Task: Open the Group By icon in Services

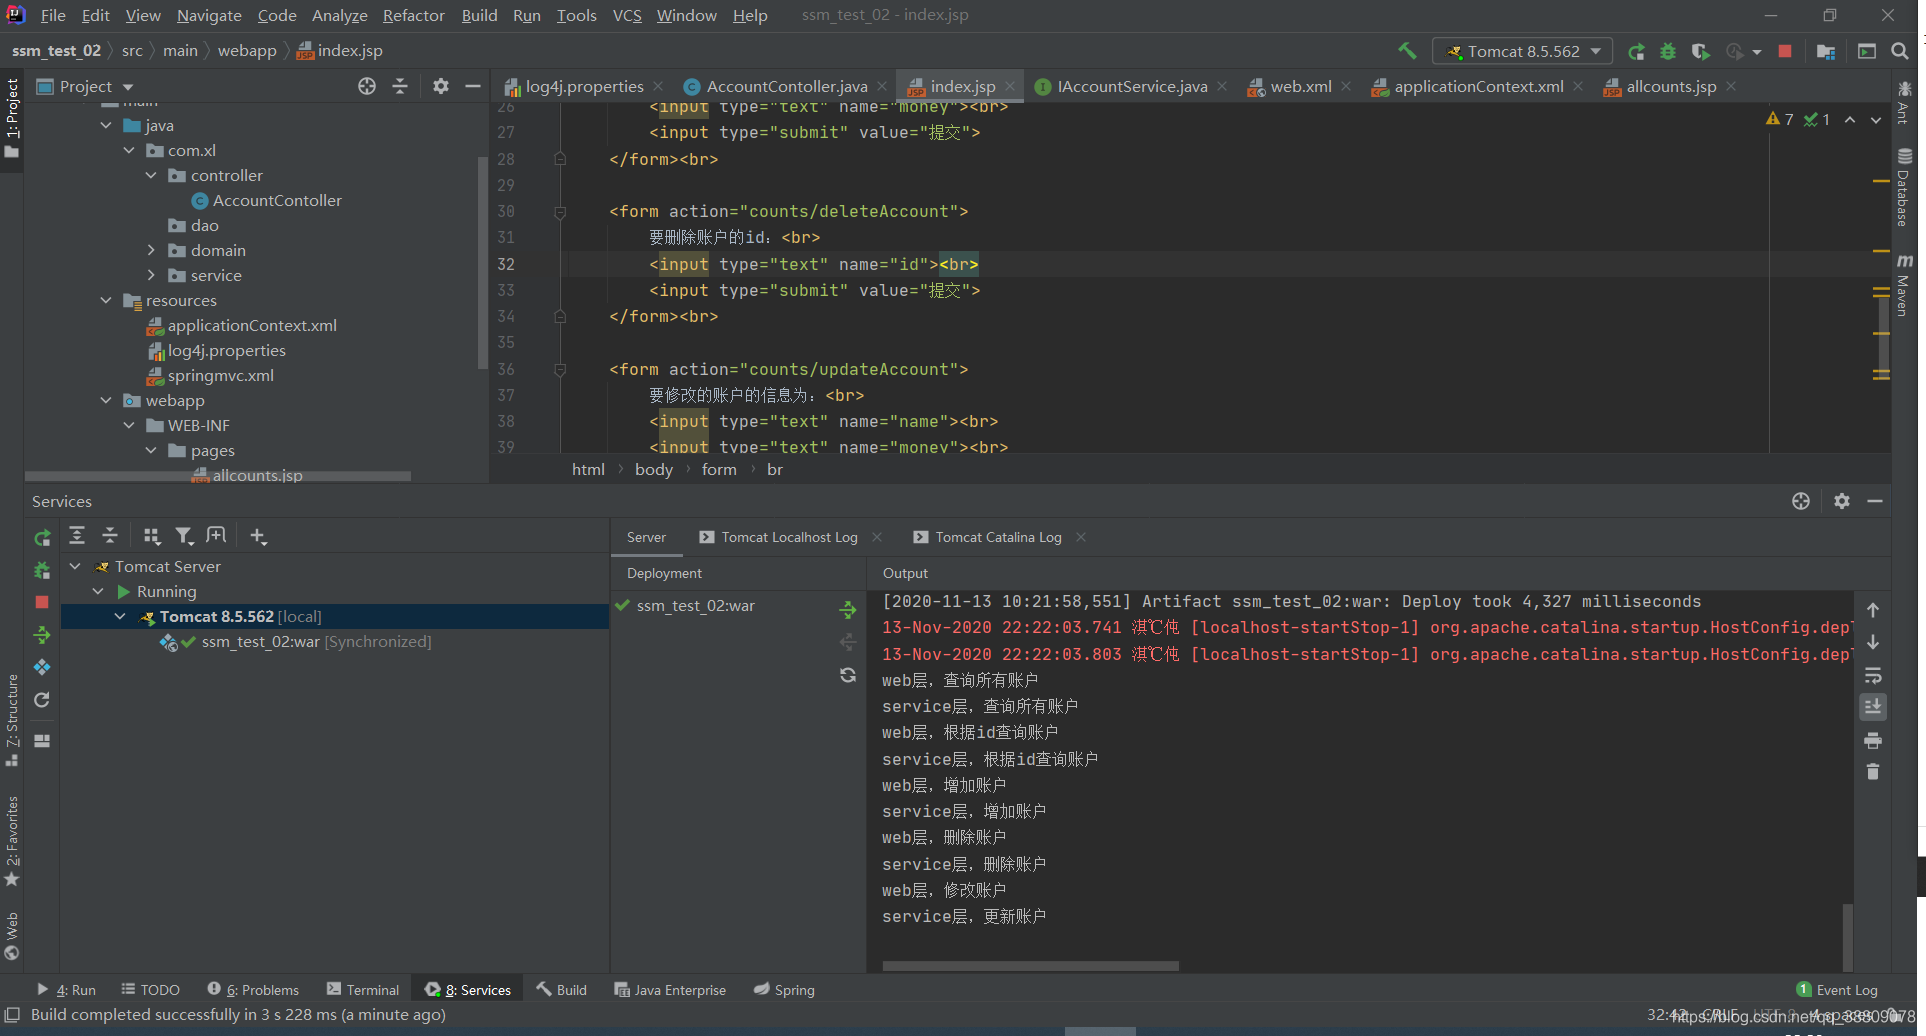Action: (151, 536)
